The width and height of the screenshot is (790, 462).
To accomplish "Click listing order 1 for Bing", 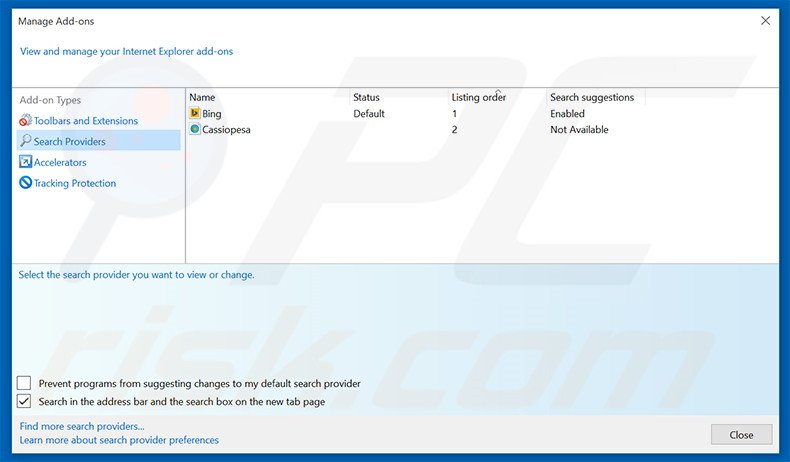I will click(x=454, y=114).
